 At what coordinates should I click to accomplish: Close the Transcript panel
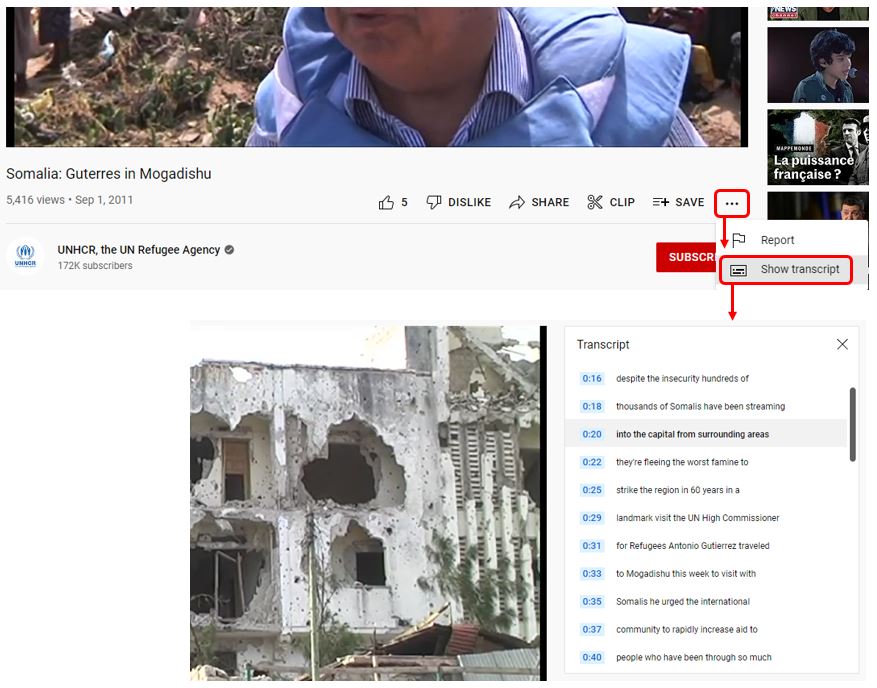point(842,344)
